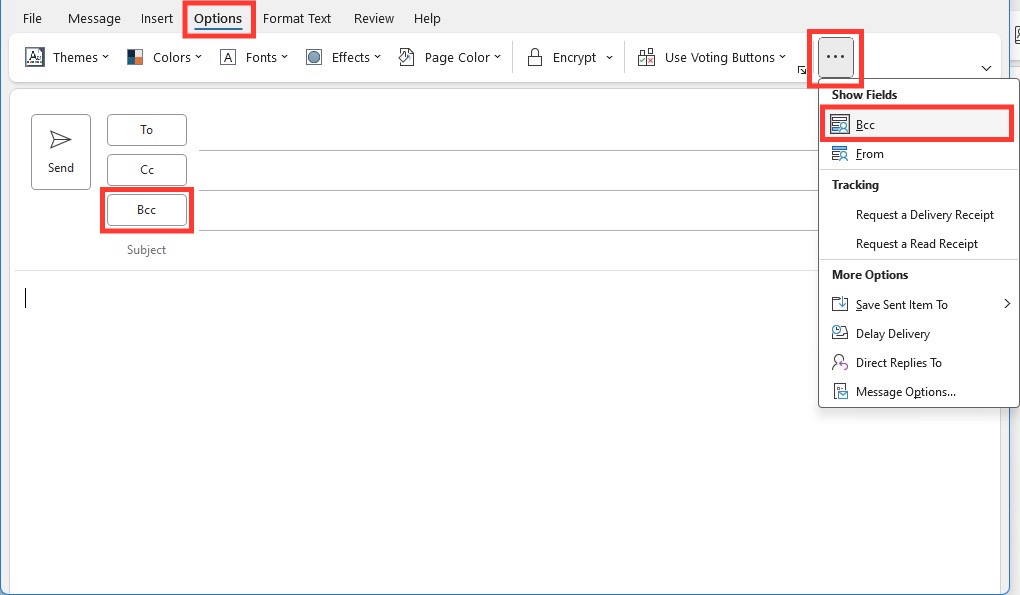The width and height of the screenshot is (1020, 595).
Task: Switch to the Format Text tab
Action: click(297, 19)
